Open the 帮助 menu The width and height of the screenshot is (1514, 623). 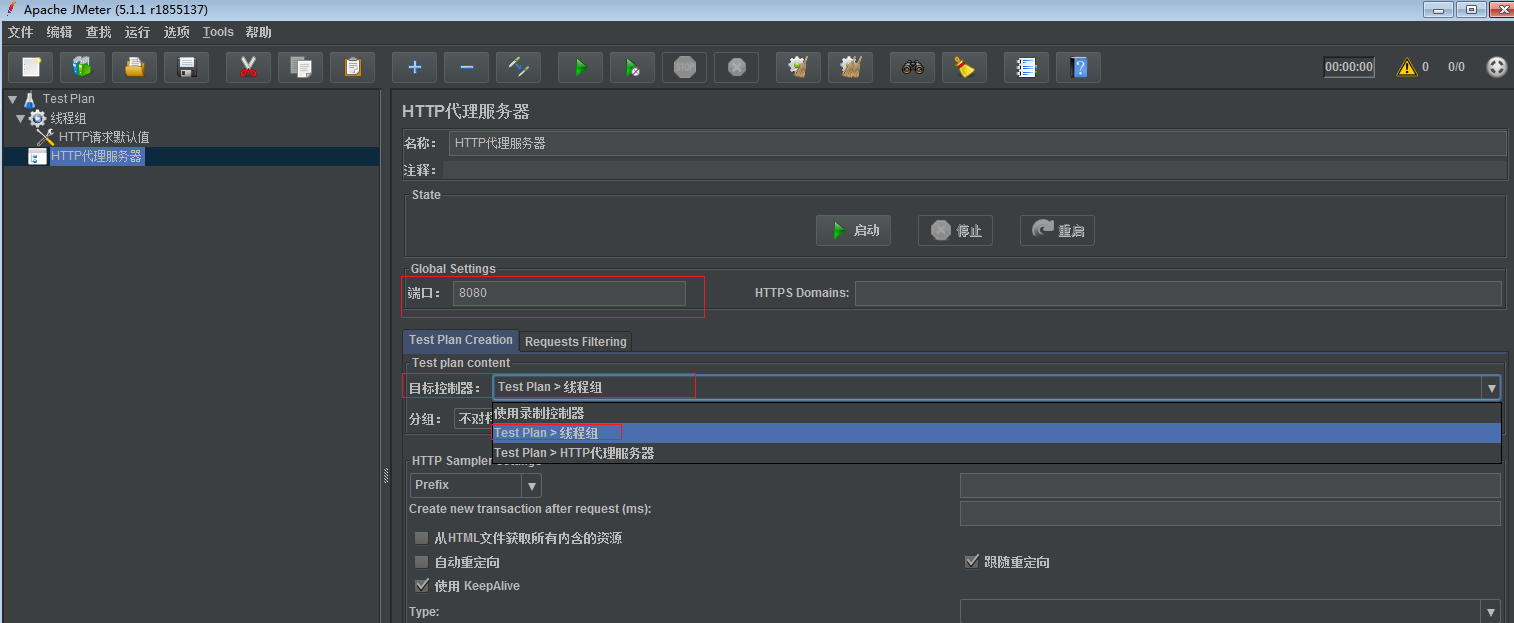coord(258,32)
